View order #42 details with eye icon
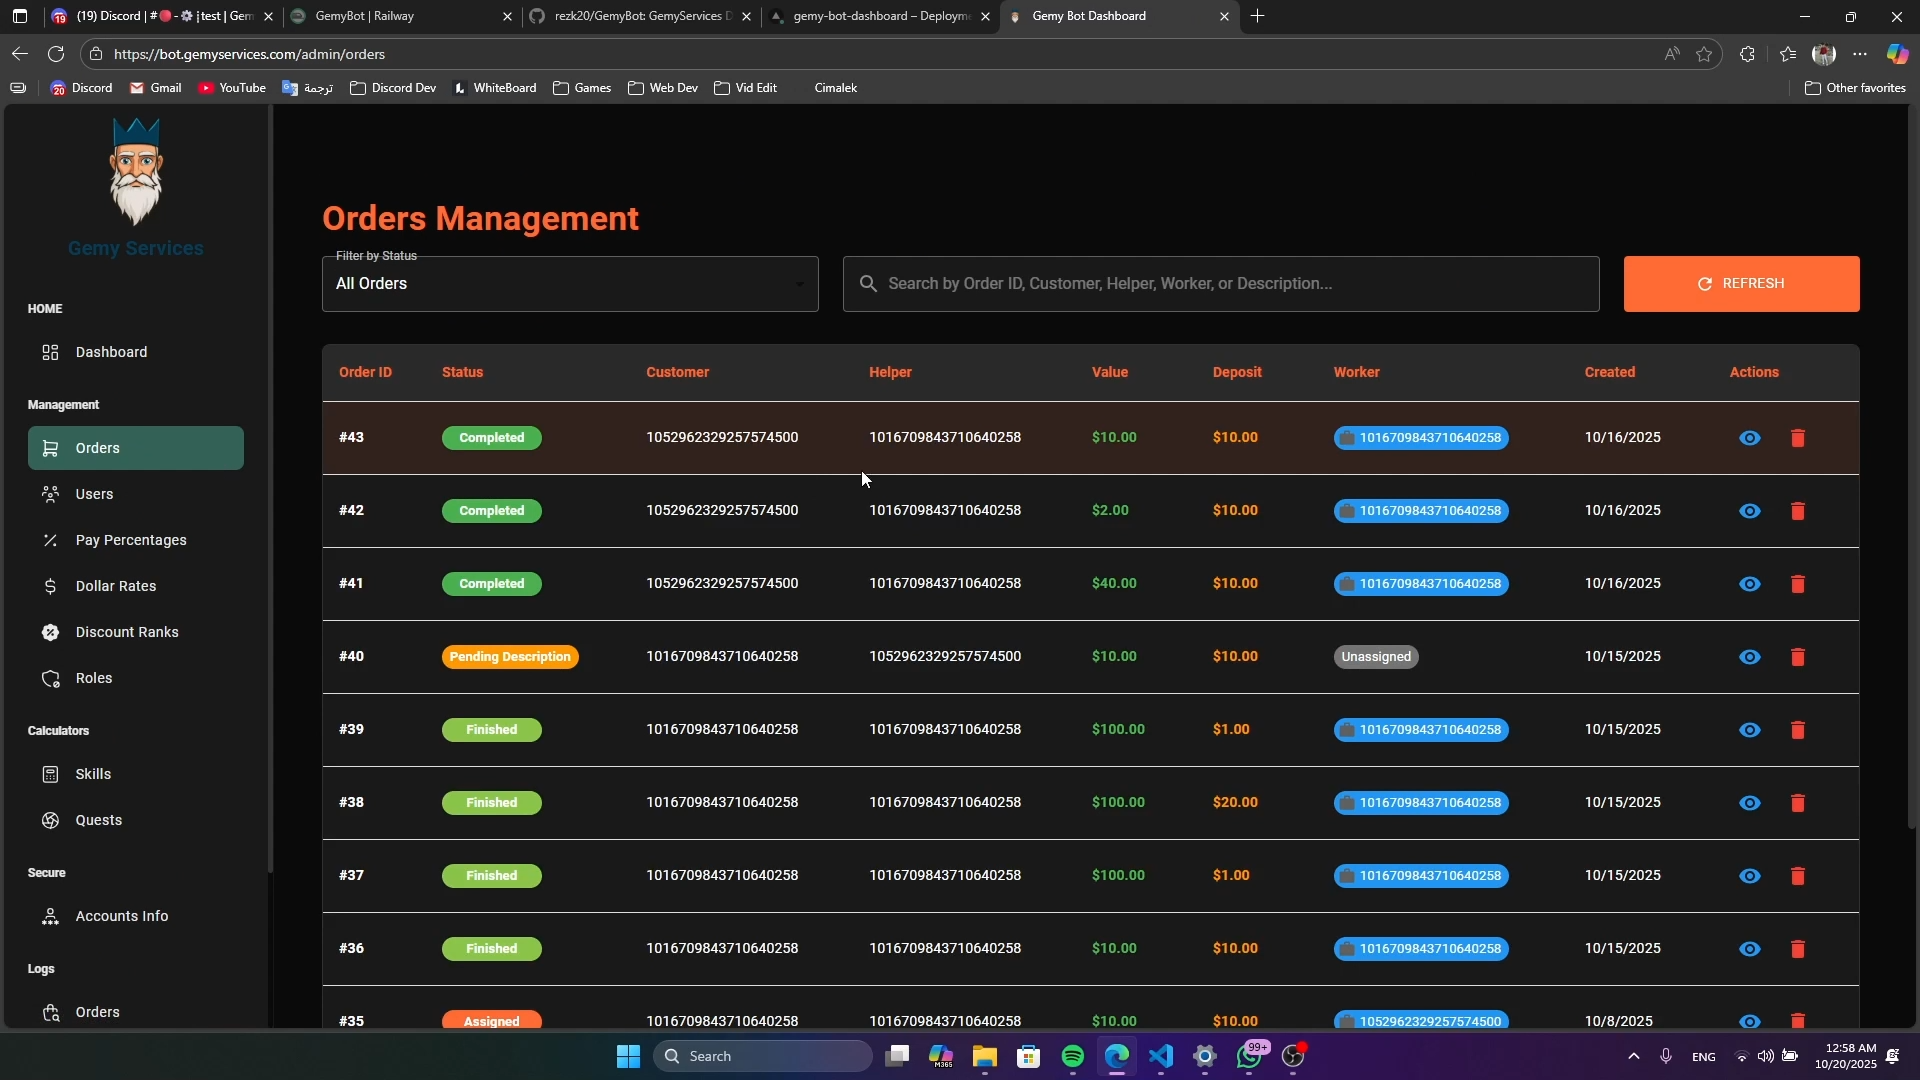The width and height of the screenshot is (1920, 1080). pos(1749,511)
